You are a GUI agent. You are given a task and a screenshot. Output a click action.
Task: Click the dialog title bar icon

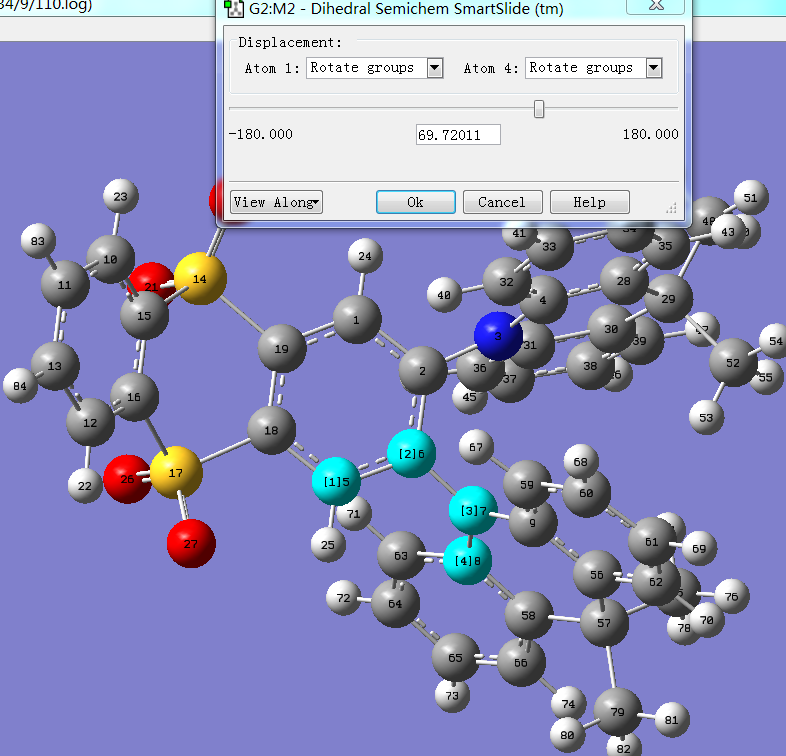click(x=233, y=9)
